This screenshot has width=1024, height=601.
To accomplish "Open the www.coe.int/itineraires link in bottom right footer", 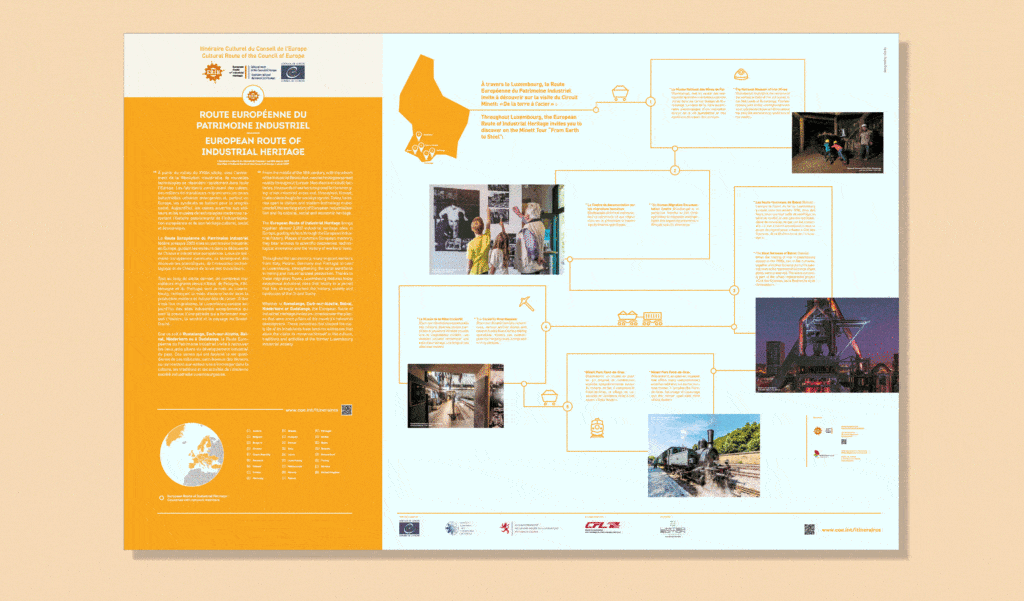I will pos(851,530).
